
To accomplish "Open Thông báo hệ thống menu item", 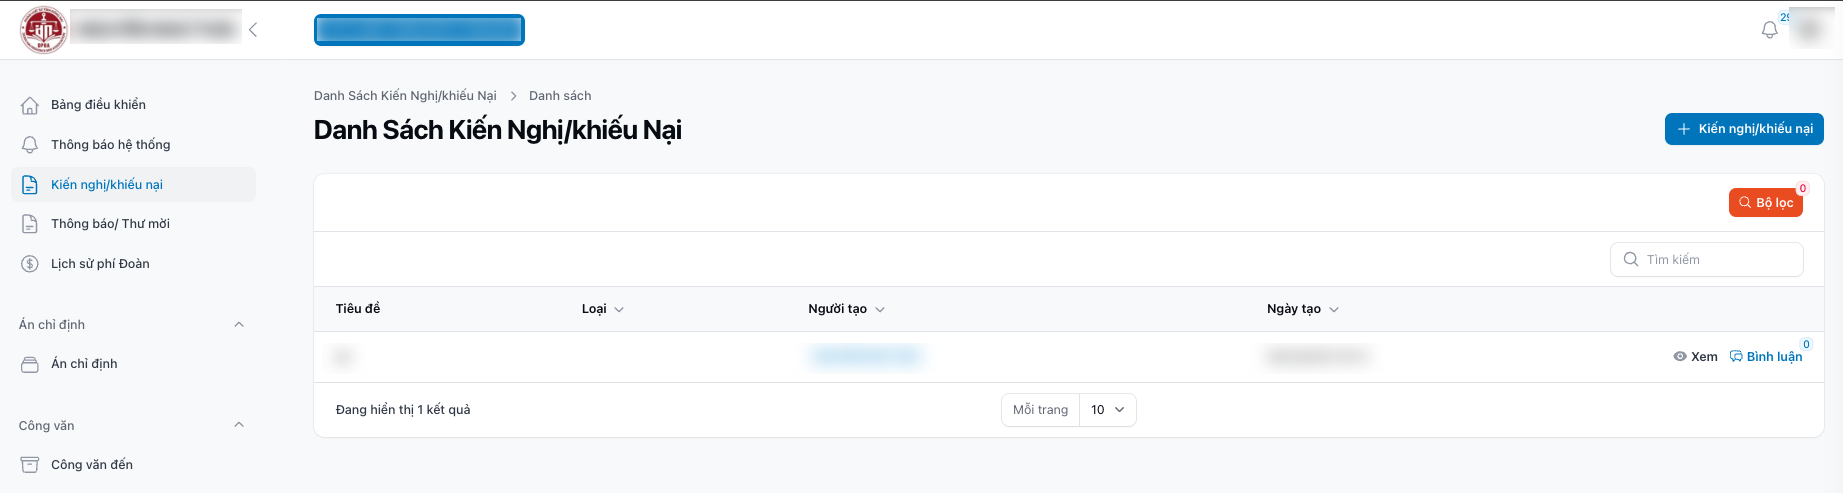I will coord(110,145).
